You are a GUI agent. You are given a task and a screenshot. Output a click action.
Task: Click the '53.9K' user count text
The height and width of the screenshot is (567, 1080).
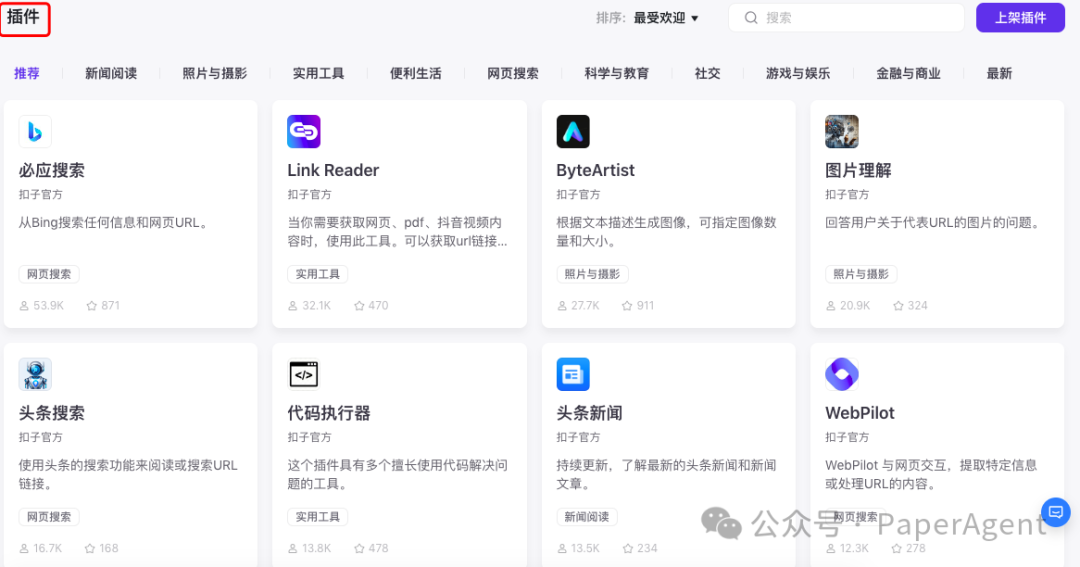tap(48, 306)
